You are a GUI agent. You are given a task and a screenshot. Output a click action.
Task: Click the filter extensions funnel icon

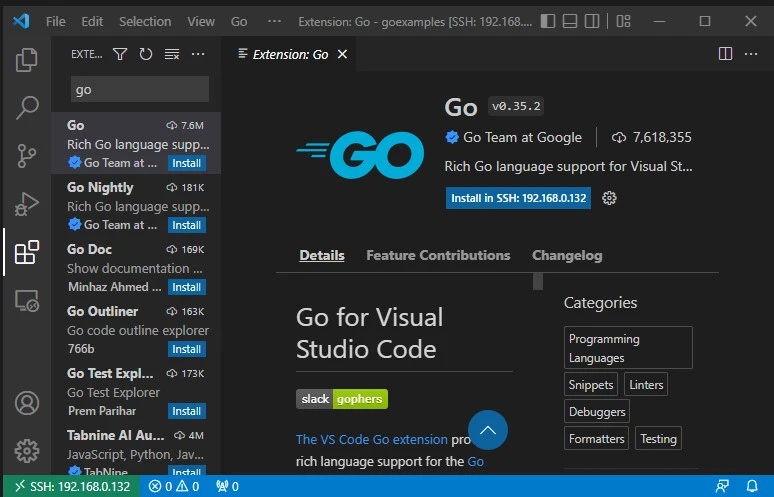120,54
